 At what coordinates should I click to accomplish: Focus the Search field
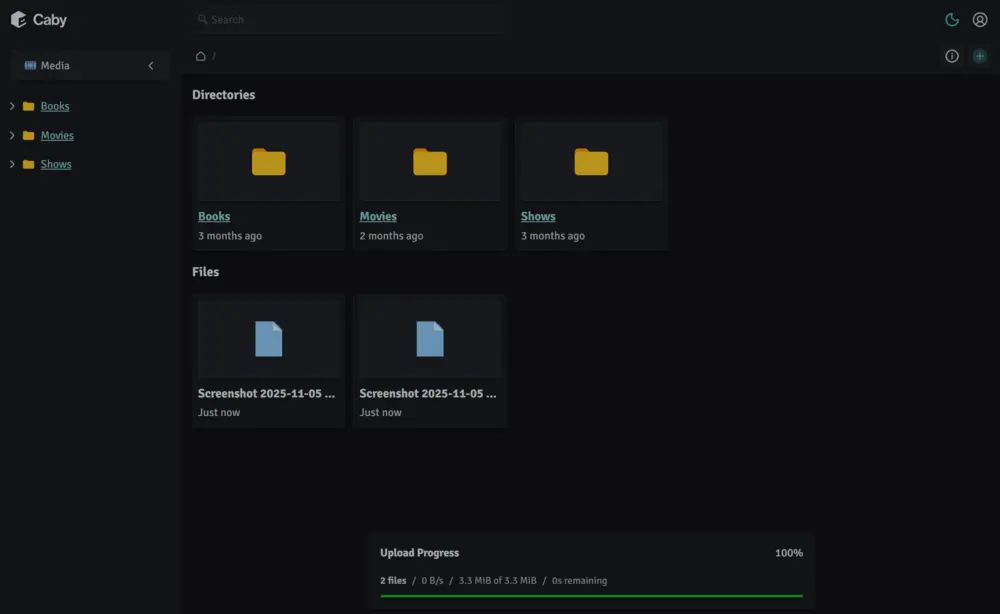(x=348, y=20)
